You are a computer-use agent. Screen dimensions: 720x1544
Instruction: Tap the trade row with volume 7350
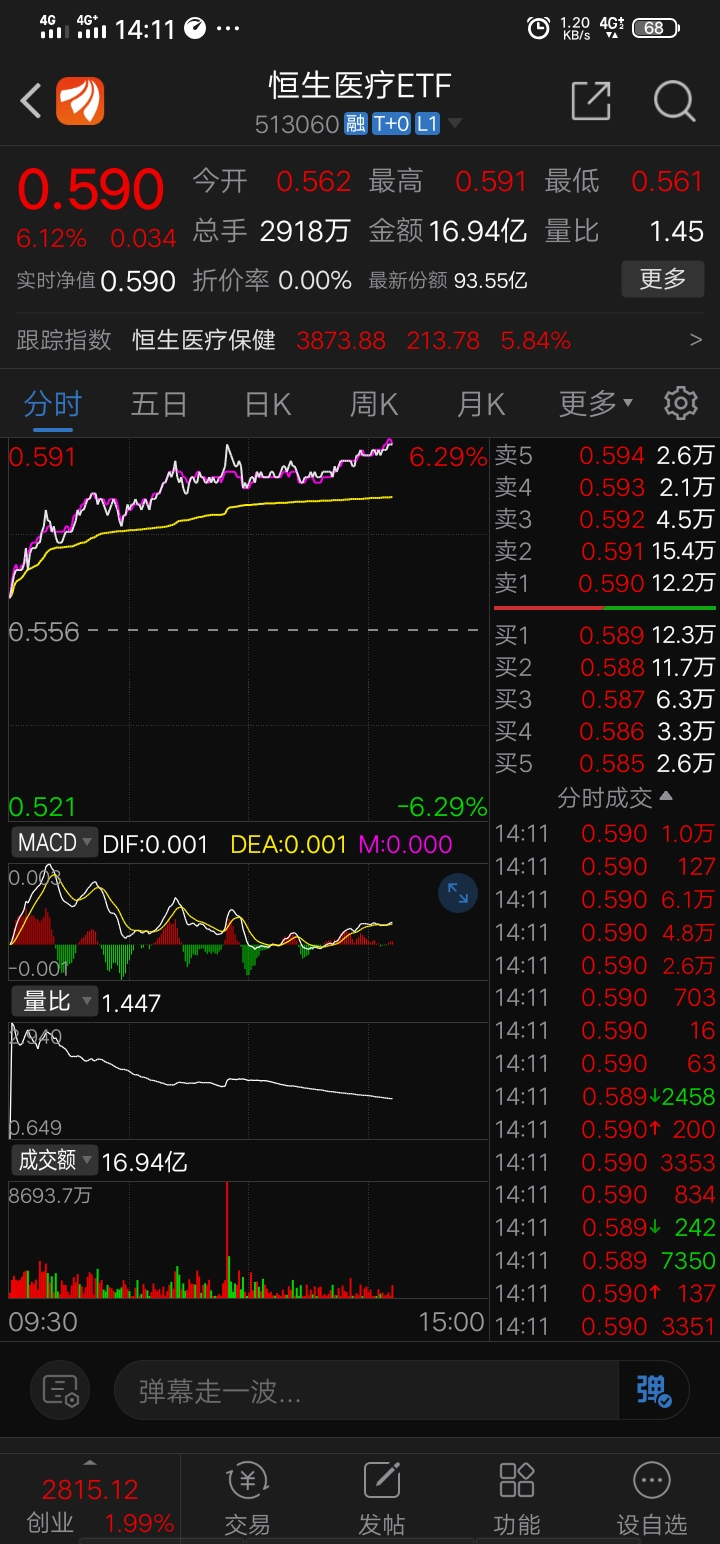605,1260
